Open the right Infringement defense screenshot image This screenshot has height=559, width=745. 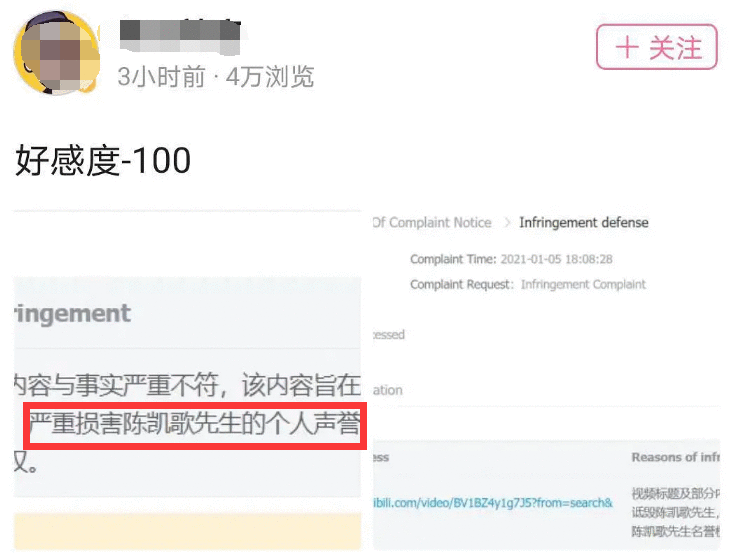click(546, 380)
